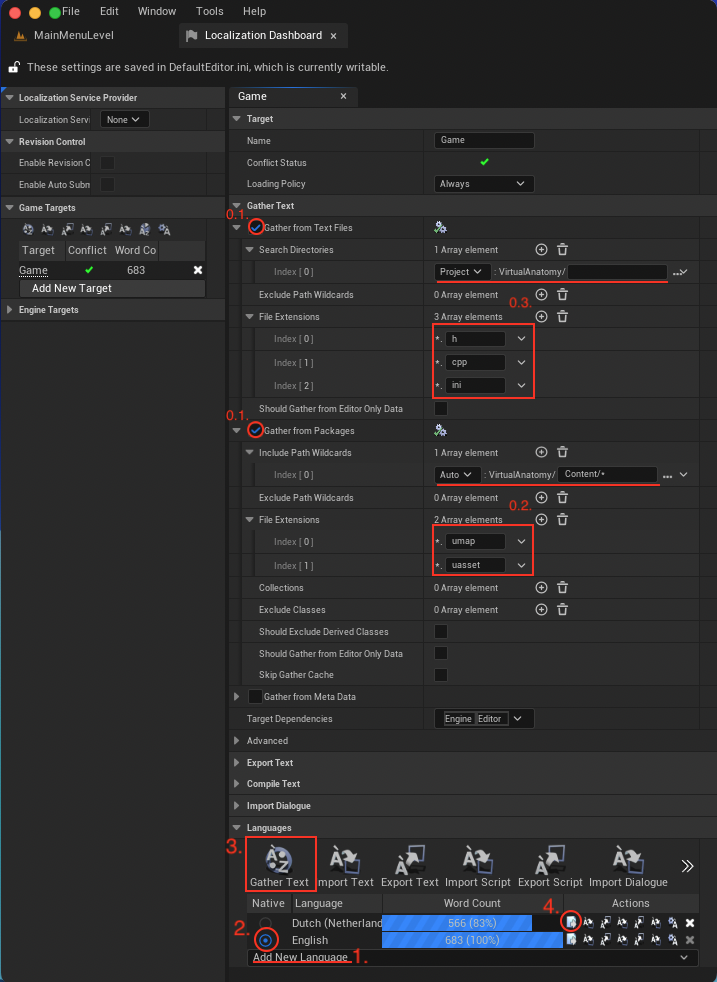Image resolution: width=717 pixels, height=982 pixels.
Task: Click the target Name input field
Action: pyautogui.click(x=484, y=141)
